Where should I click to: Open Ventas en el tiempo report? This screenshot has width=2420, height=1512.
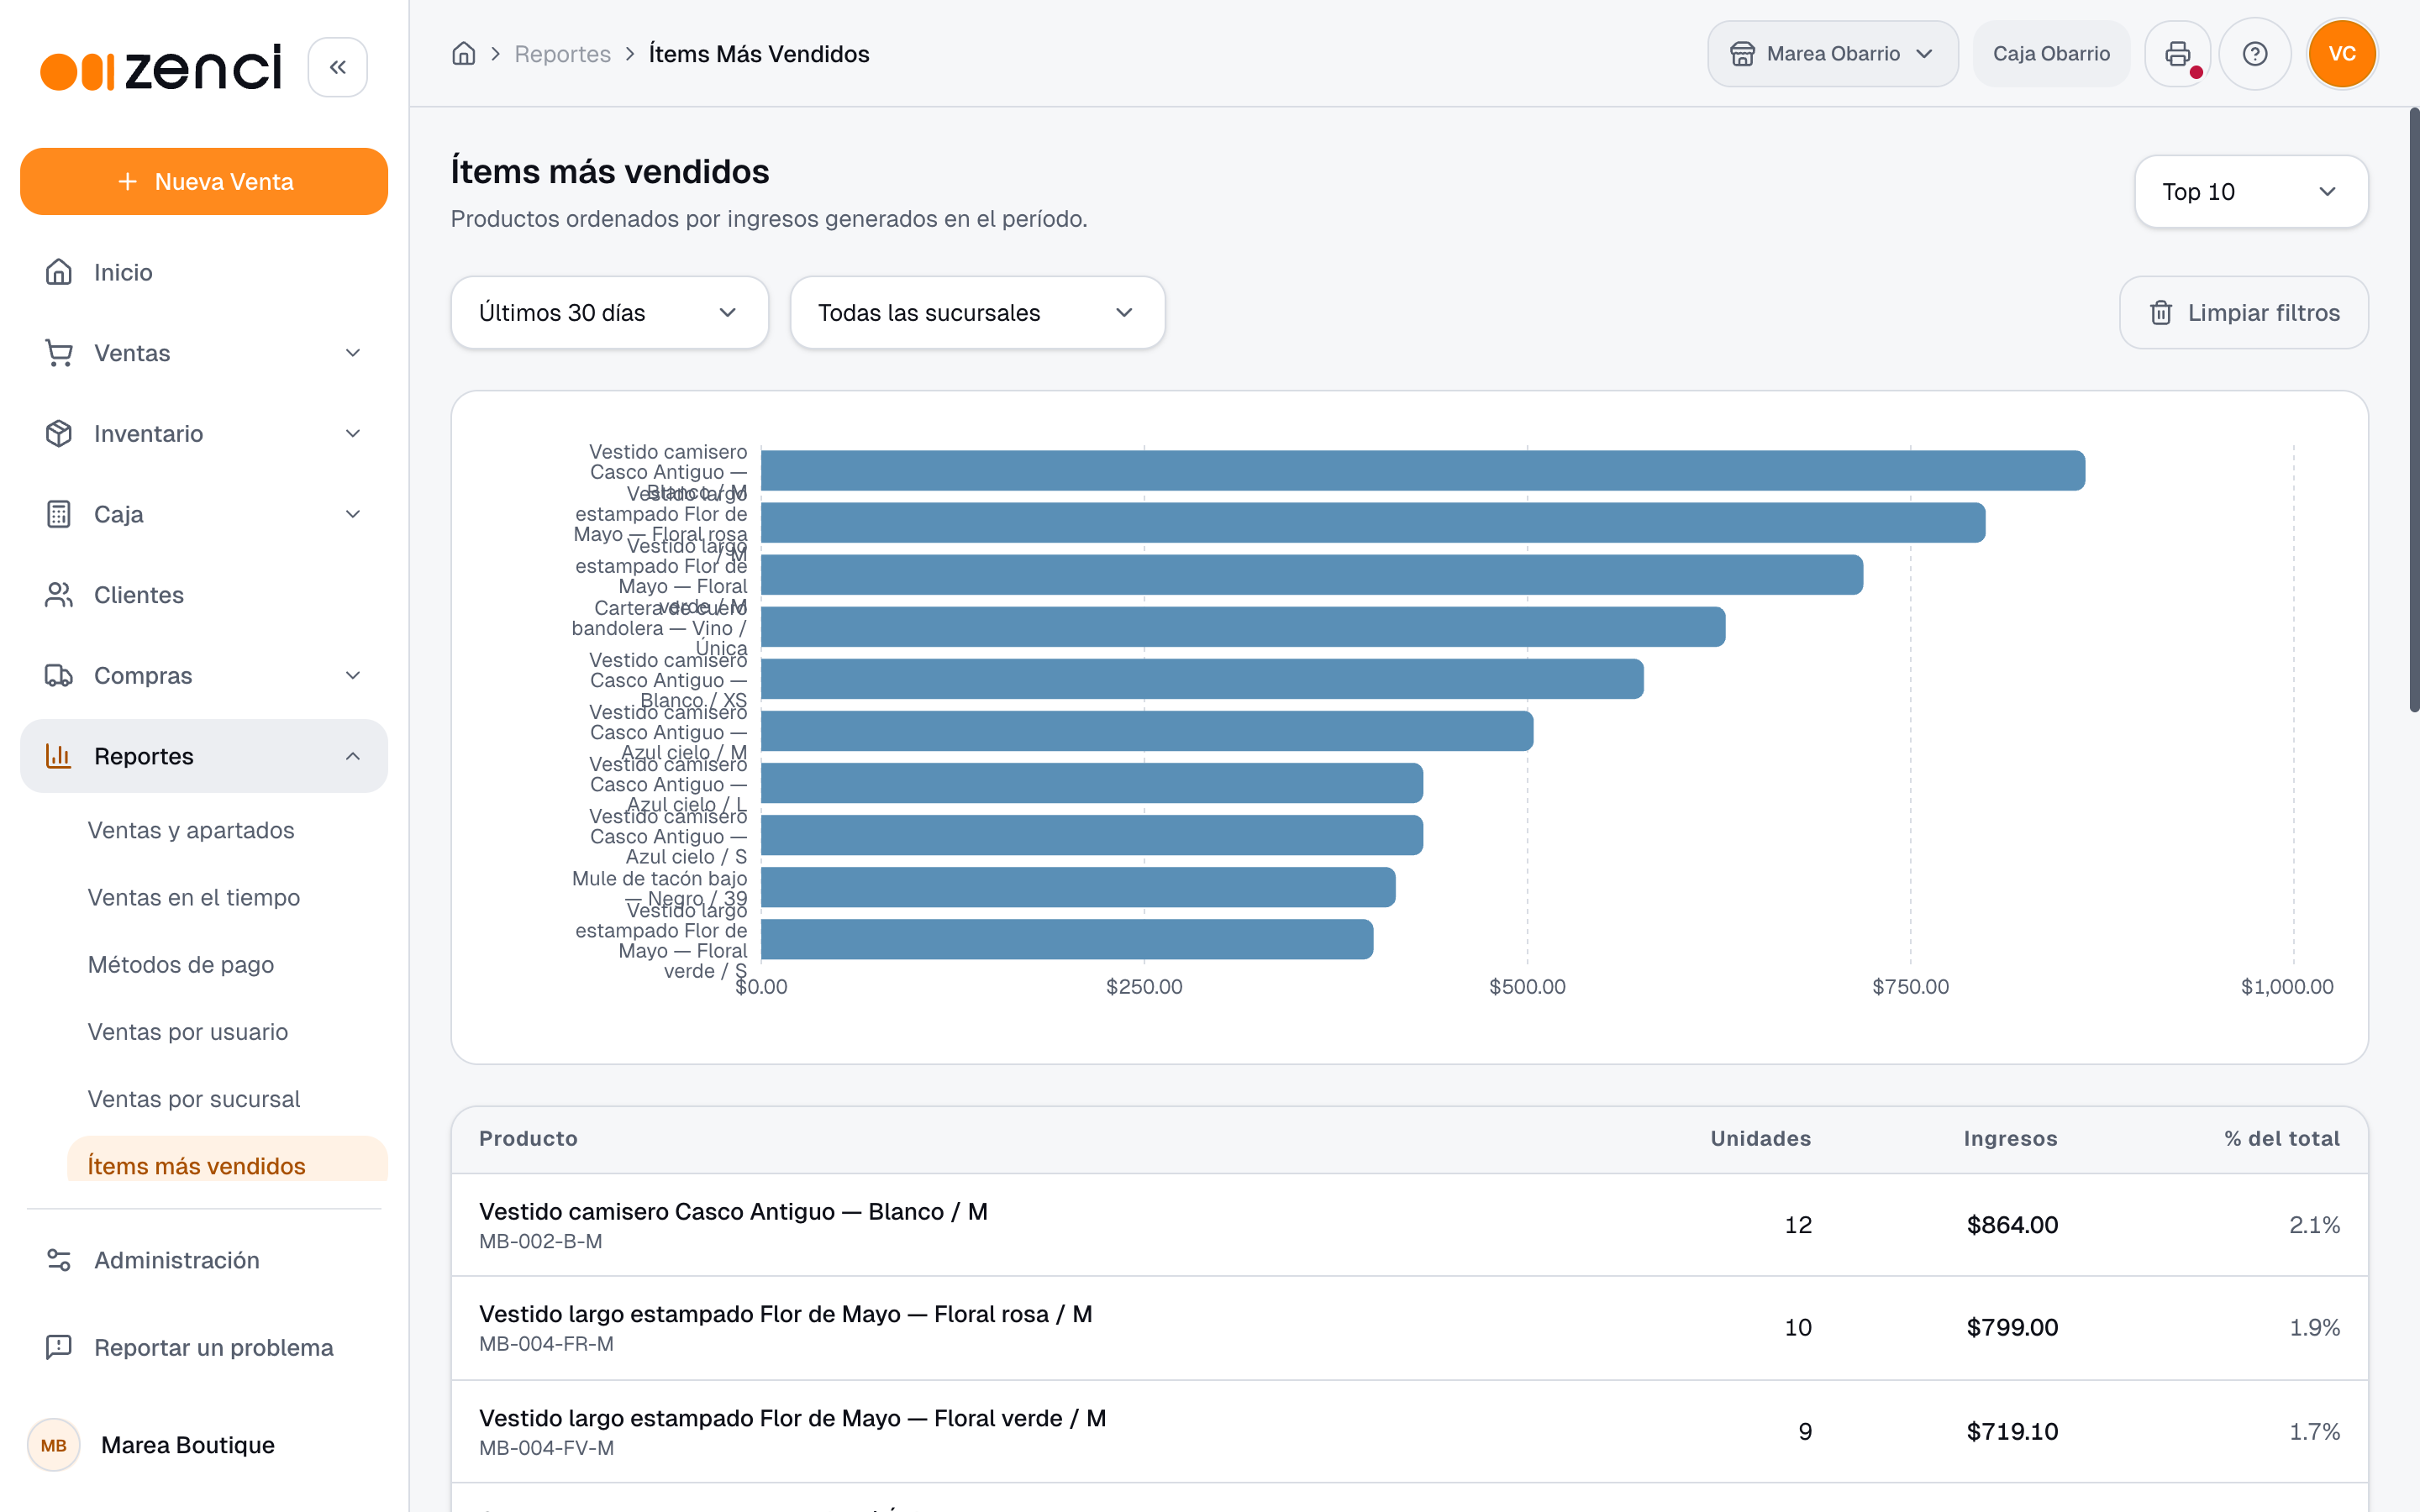pos(194,897)
